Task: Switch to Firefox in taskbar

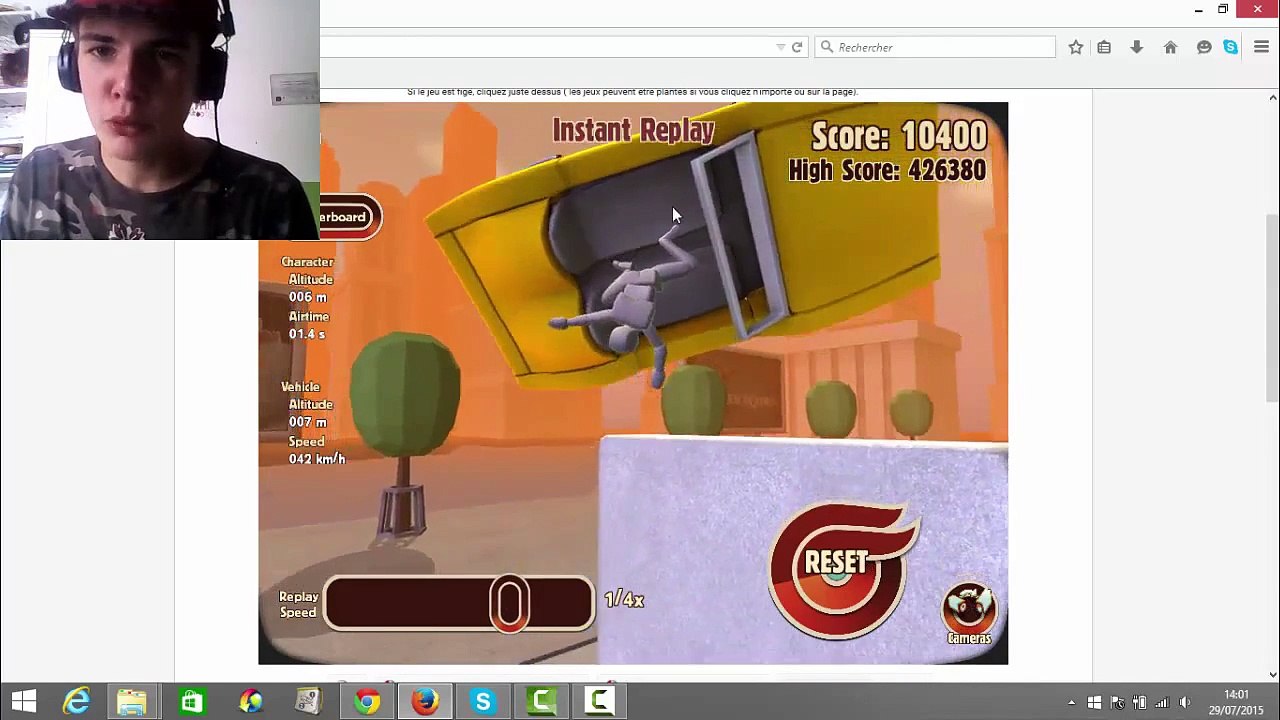Action: pyautogui.click(x=425, y=702)
